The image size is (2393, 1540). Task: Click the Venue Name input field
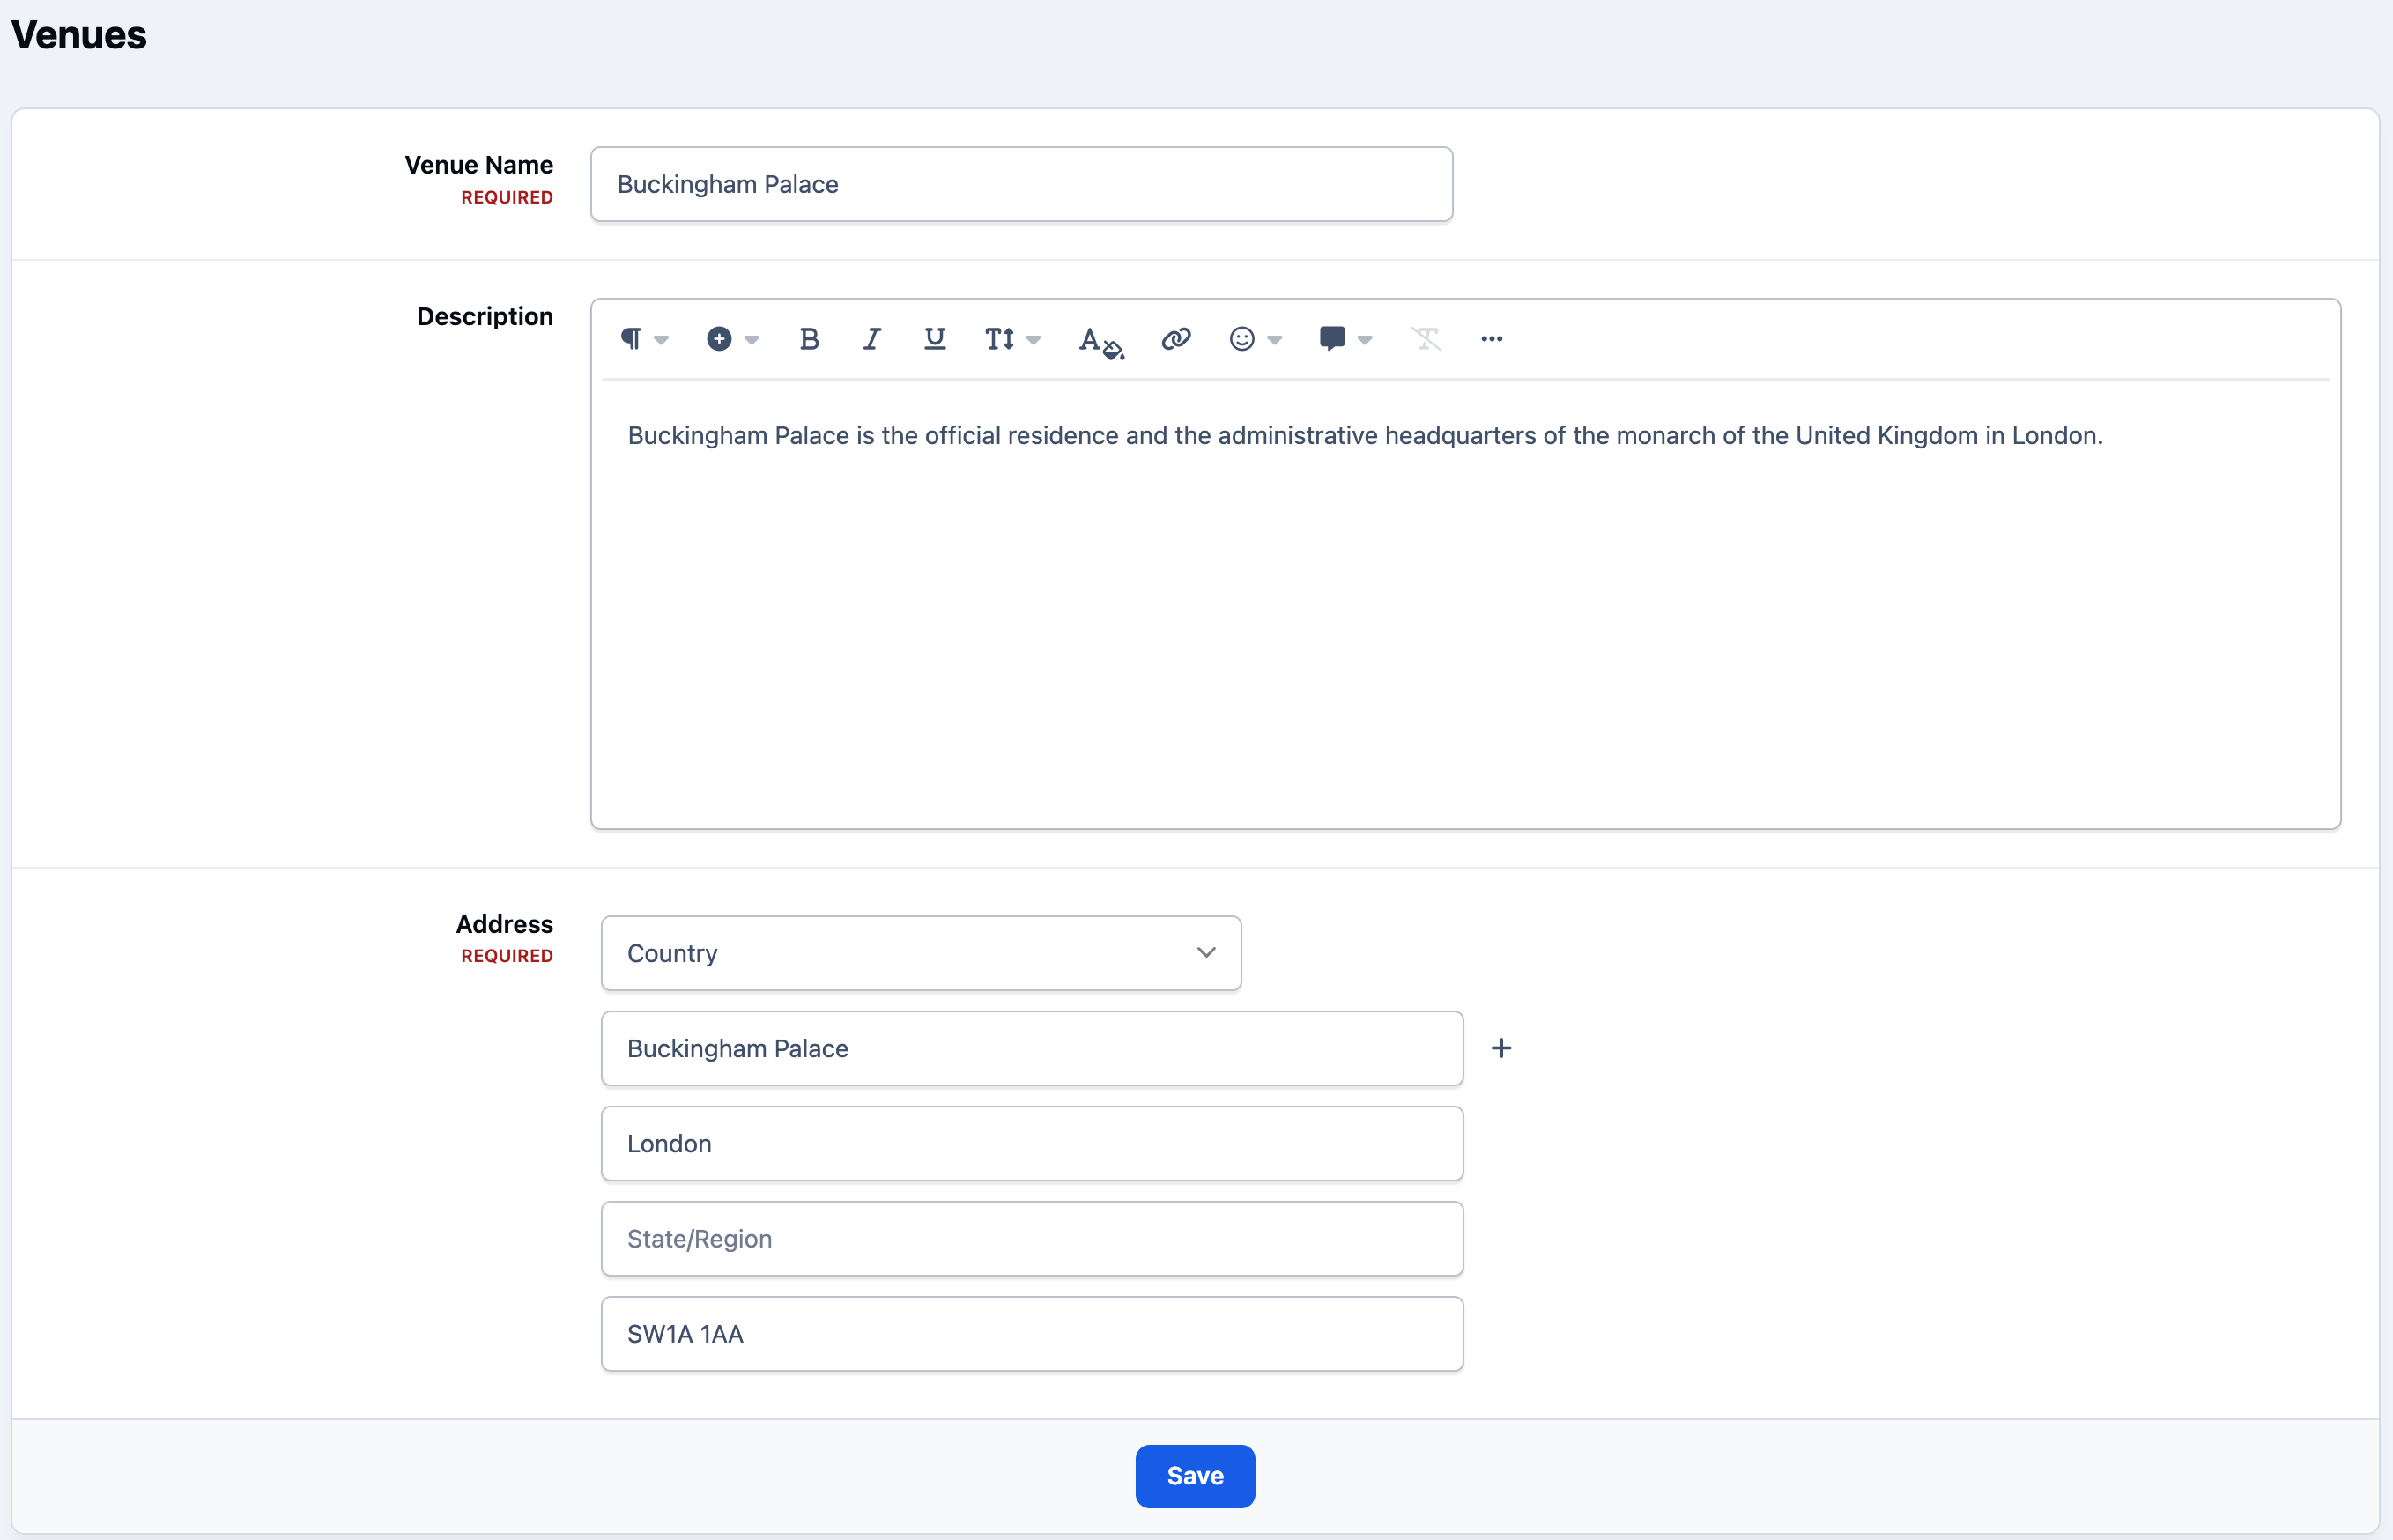point(1021,184)
